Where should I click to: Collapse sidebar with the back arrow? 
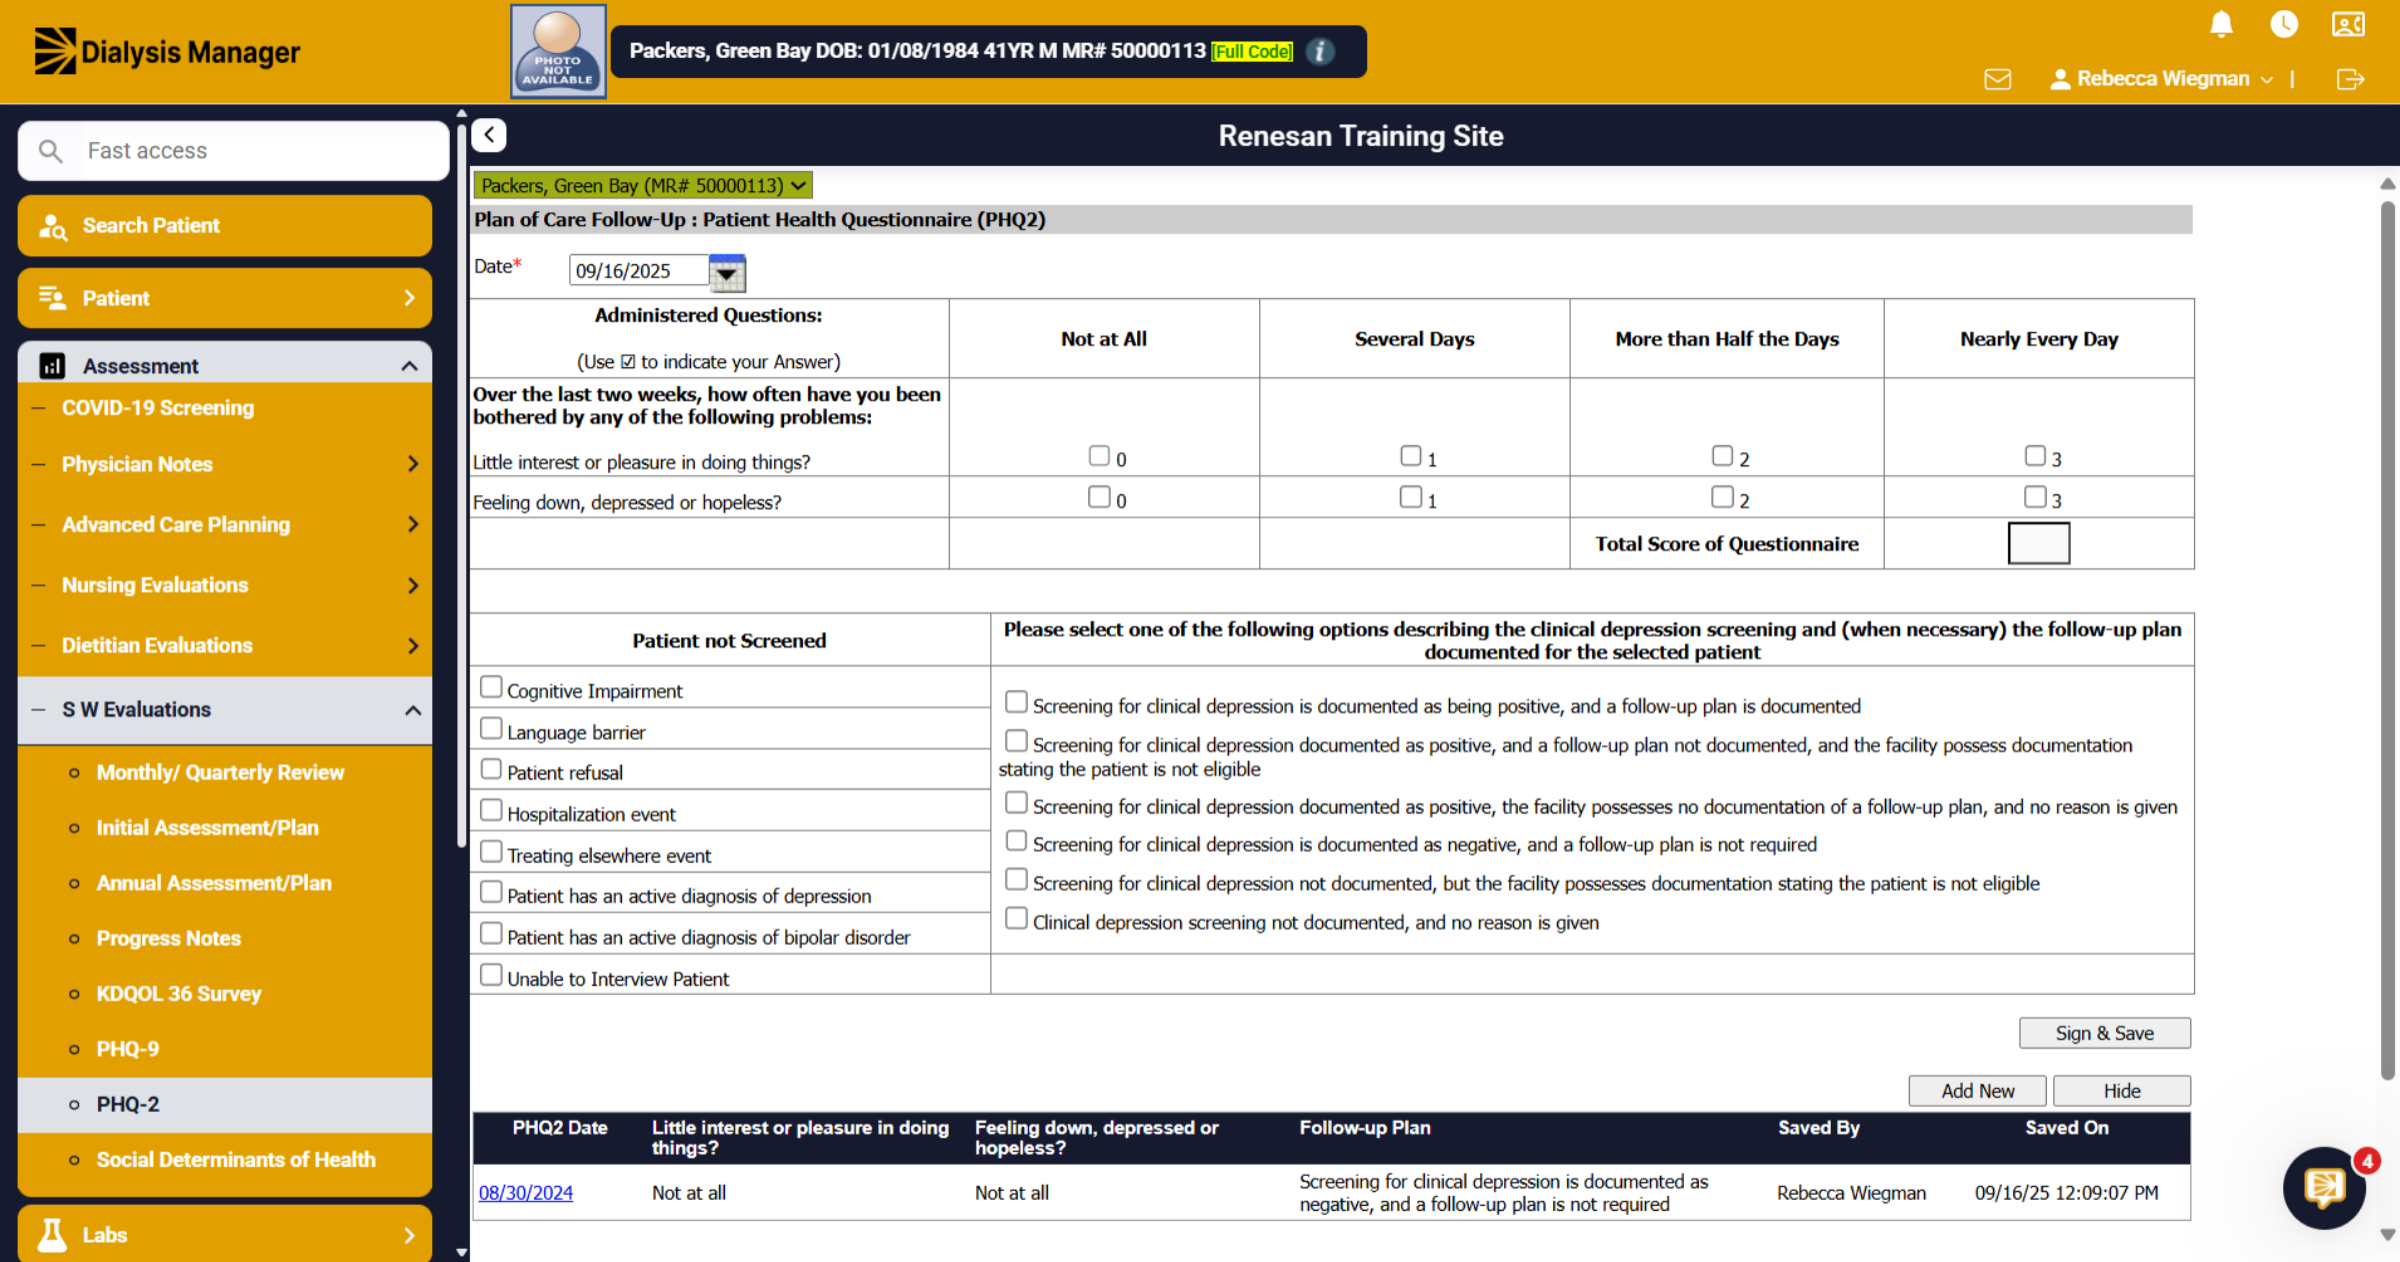[x=489, y=135]
